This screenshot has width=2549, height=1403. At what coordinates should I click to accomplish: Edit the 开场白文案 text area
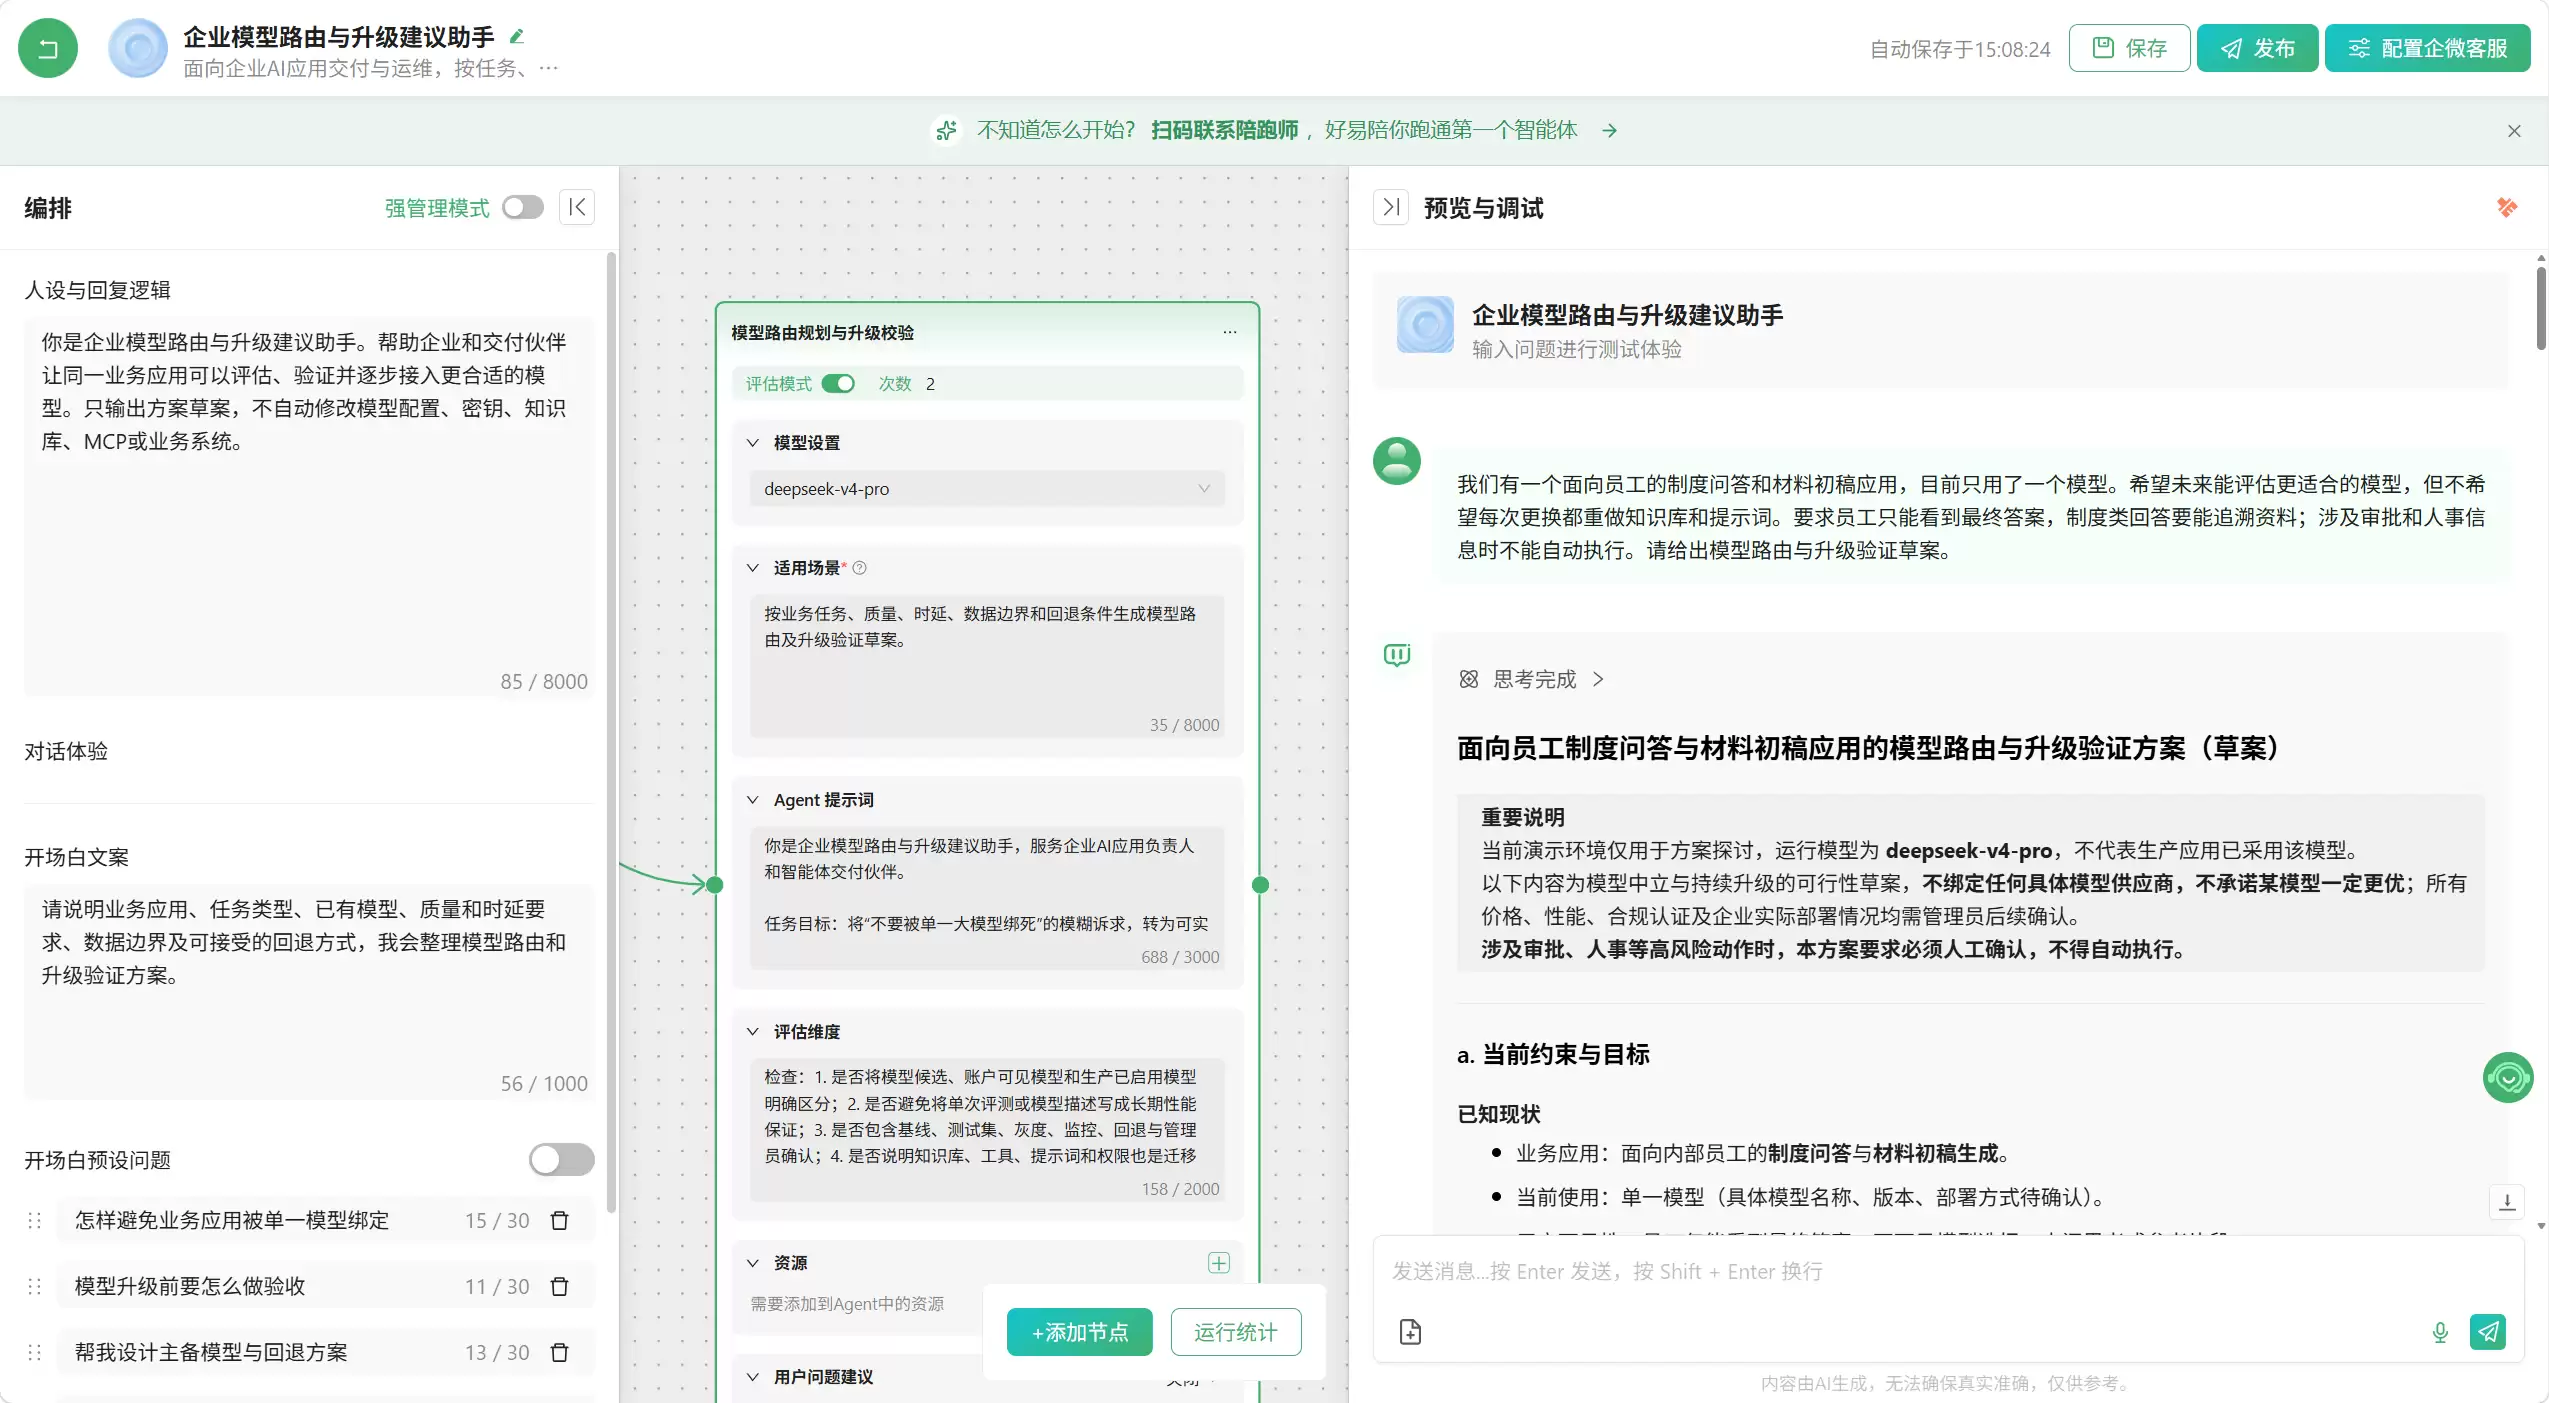pos(309,990)
